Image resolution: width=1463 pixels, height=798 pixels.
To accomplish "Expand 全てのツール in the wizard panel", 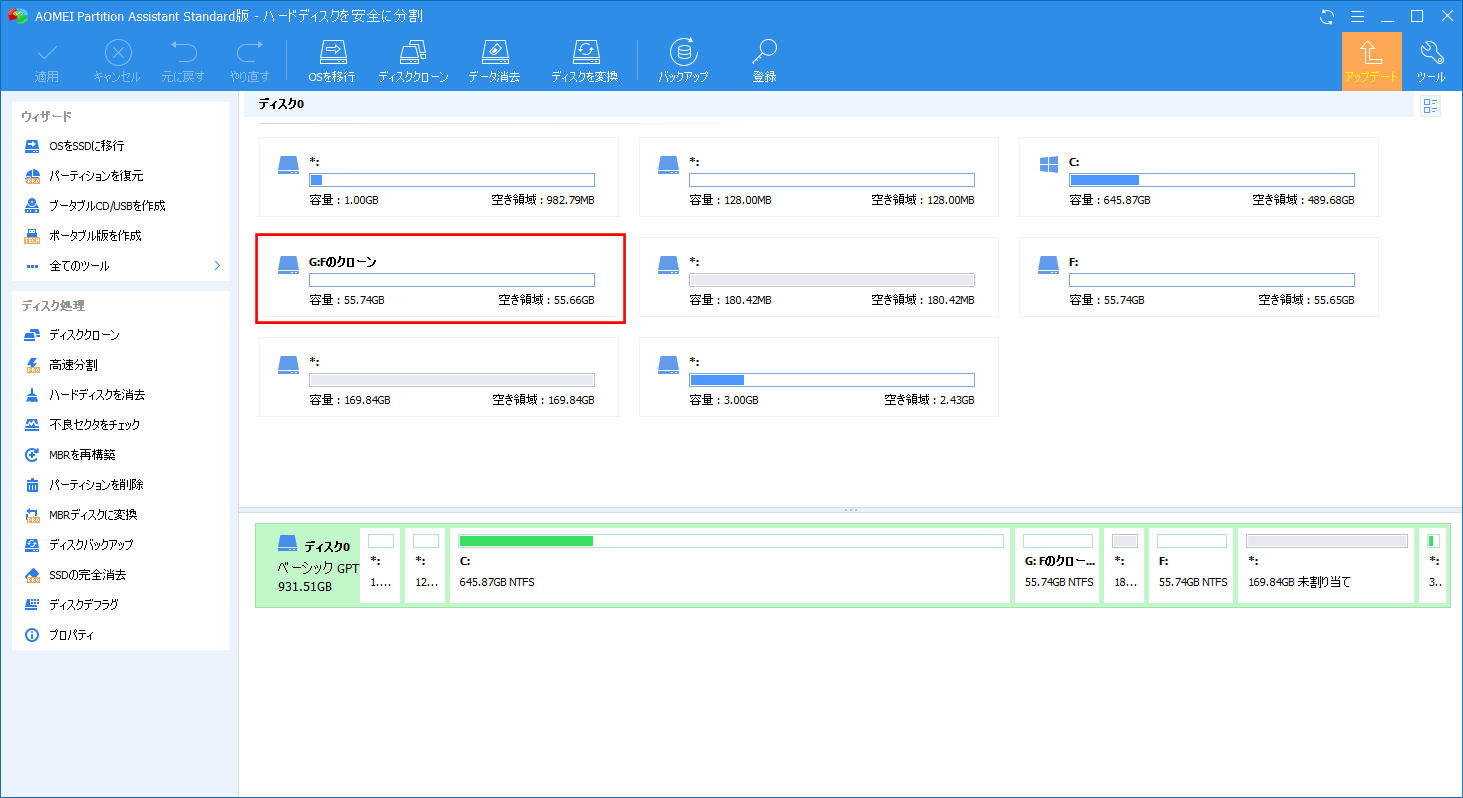I will coord(120,266).
